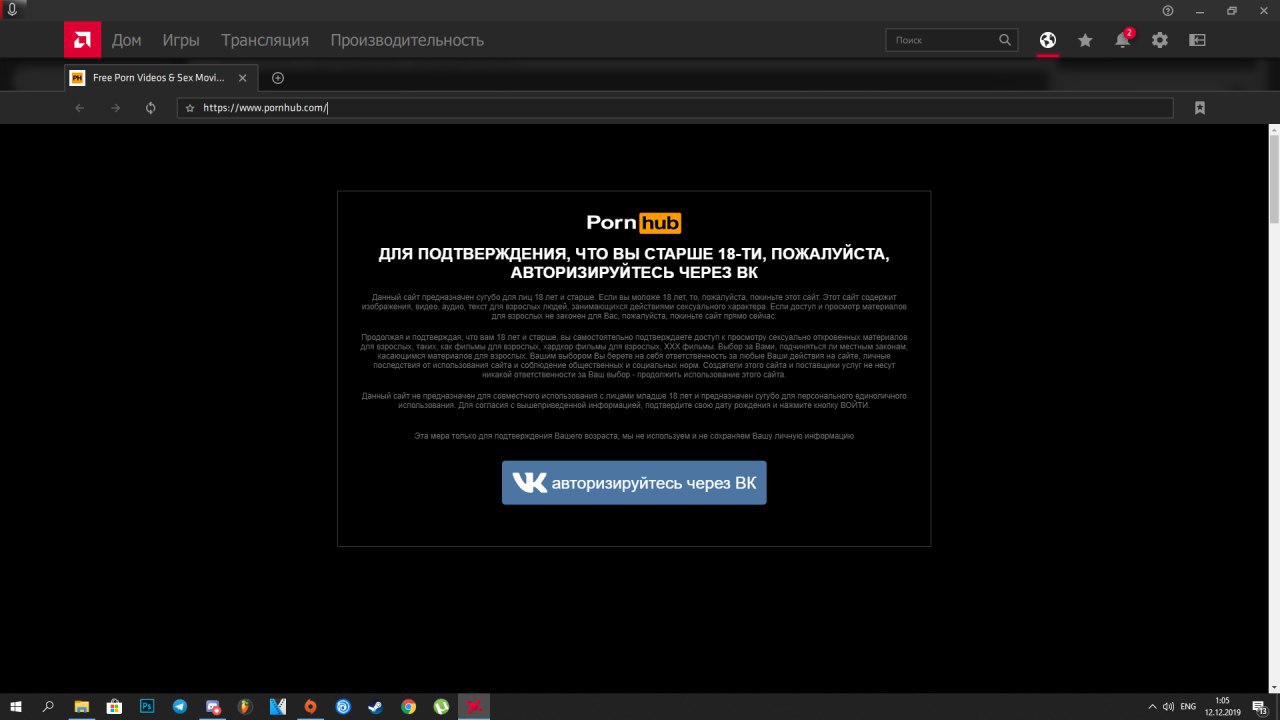Screen dimensions: 1280x720
Task: Click the AMD logo home icon
Action: [82, 40]
